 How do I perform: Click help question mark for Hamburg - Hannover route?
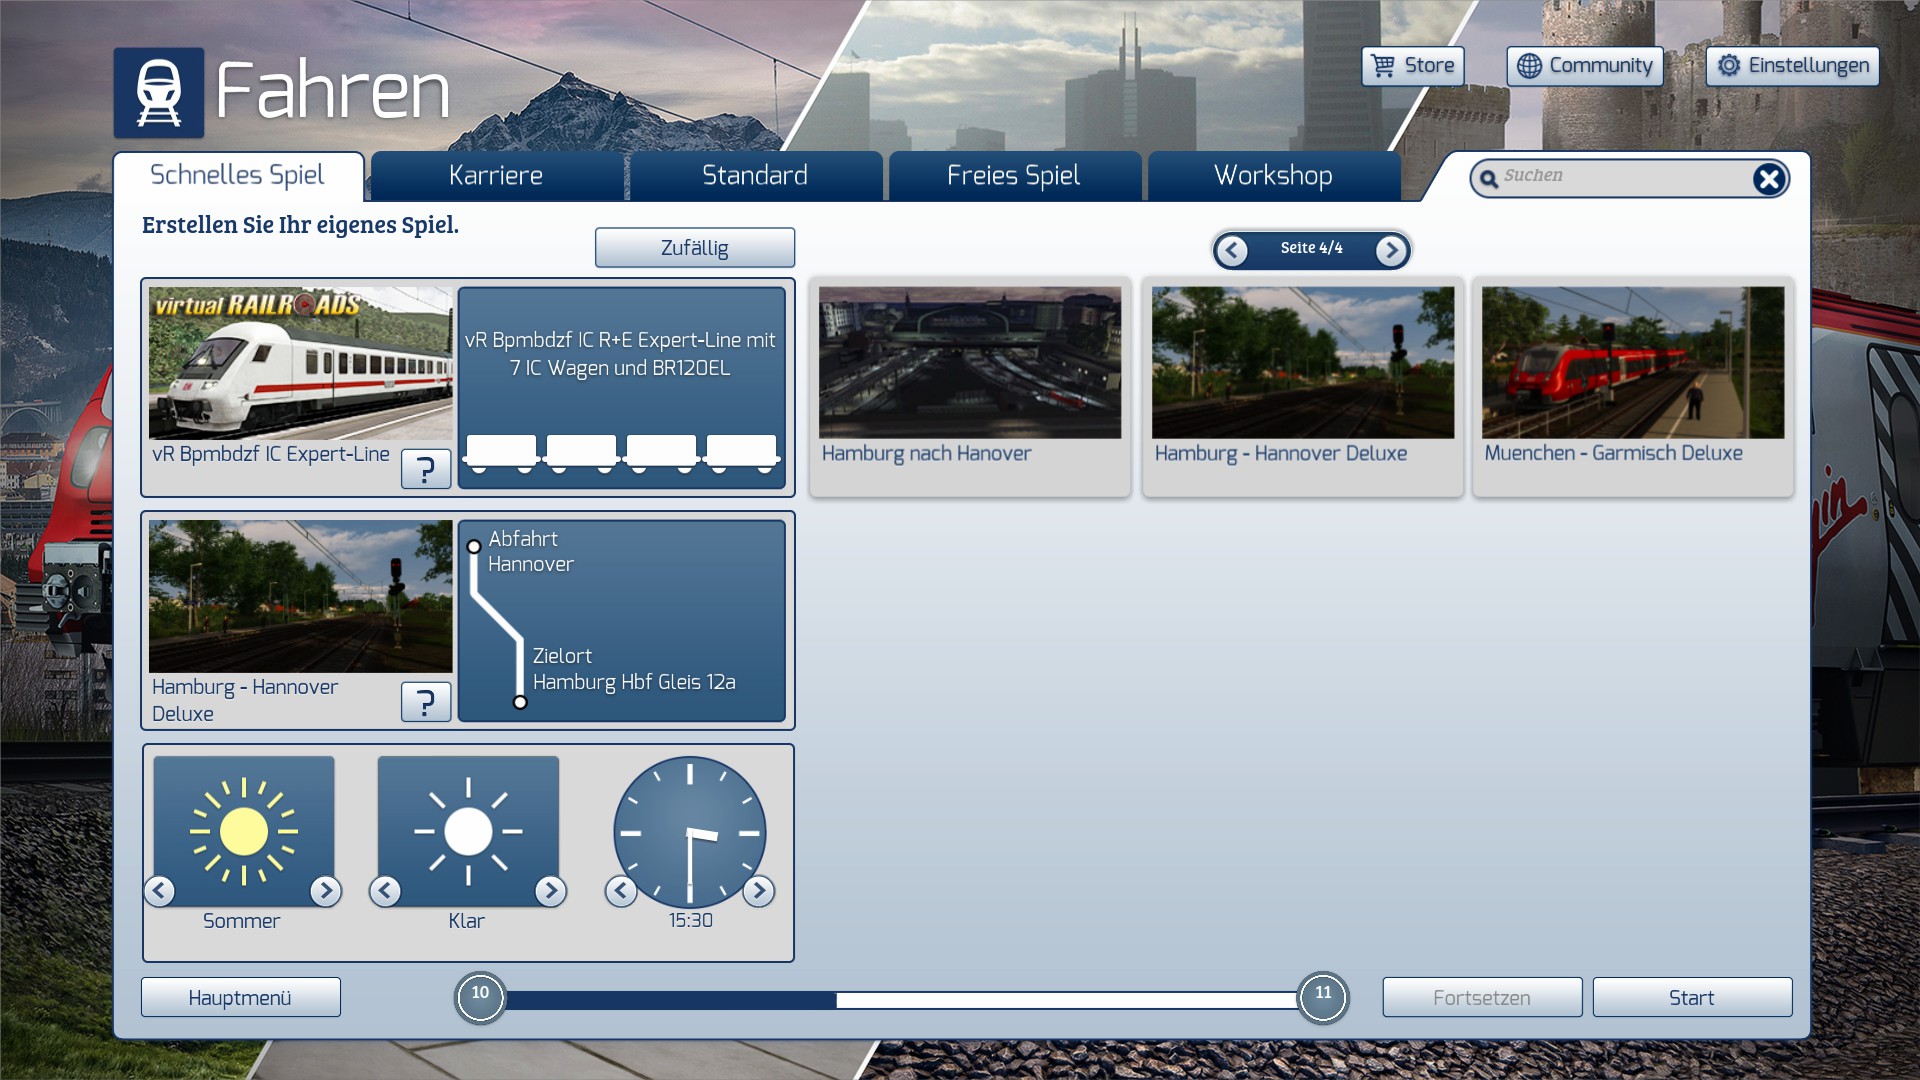click(426, 702)
